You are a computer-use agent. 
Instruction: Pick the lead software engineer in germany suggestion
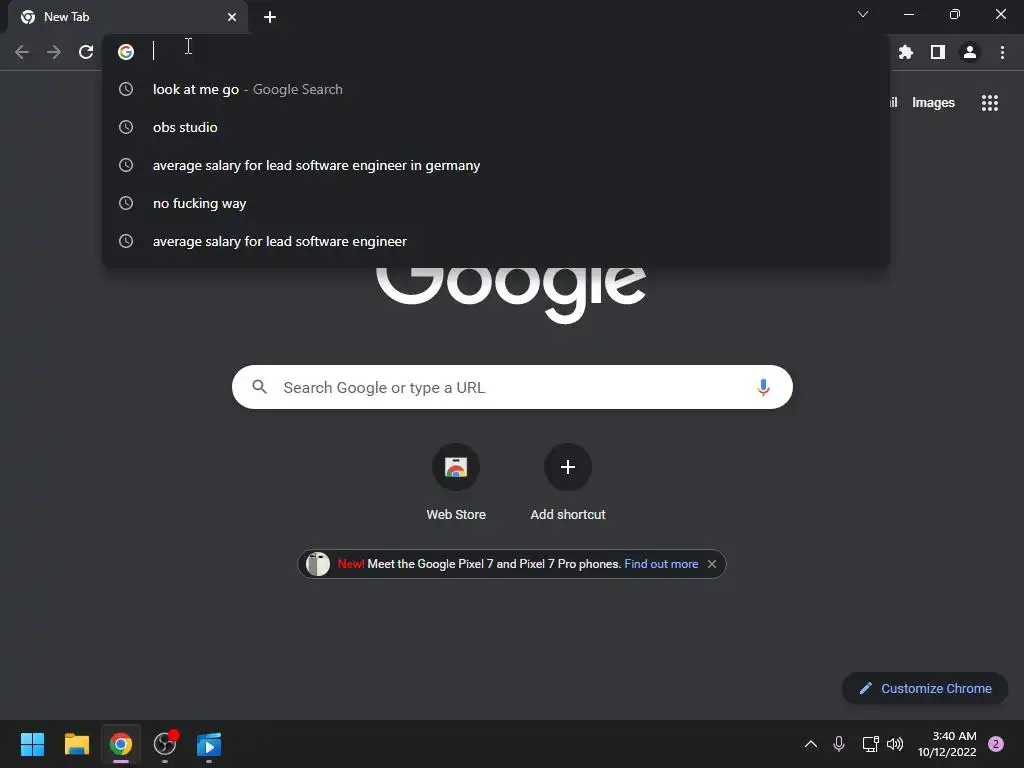496,165
